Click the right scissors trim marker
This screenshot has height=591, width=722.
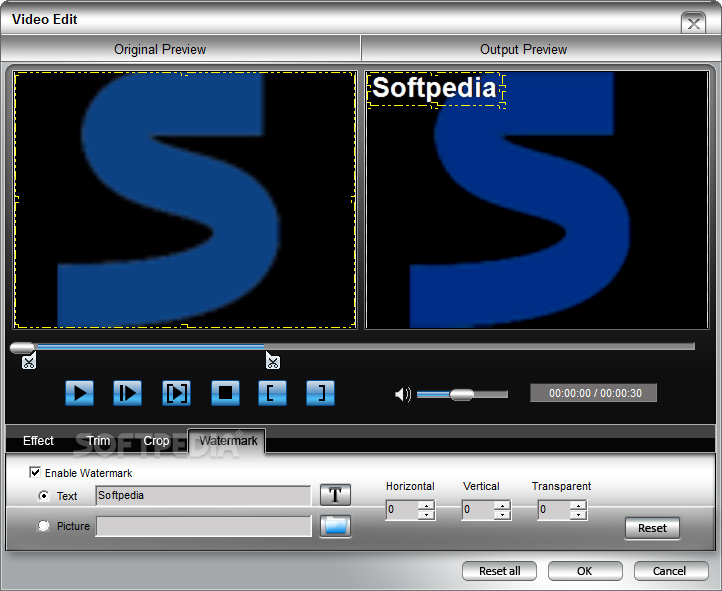point(273,361)
